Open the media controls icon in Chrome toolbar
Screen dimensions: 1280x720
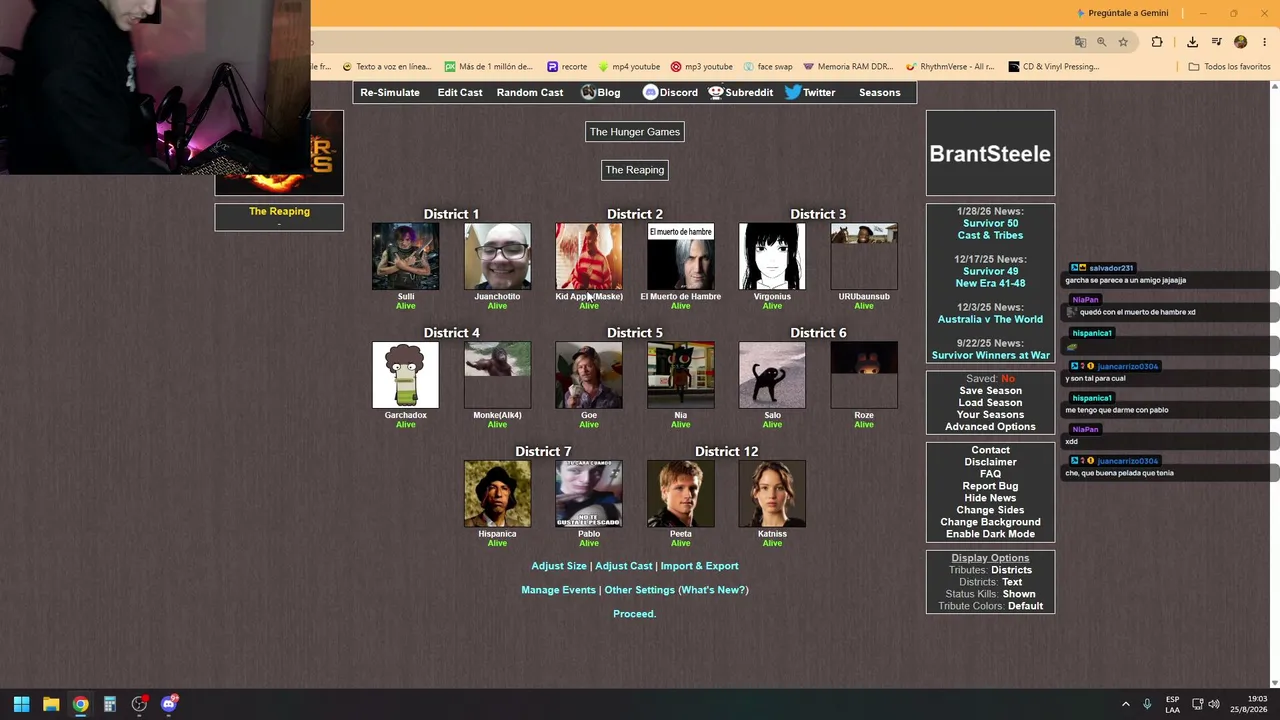point(1216,42)
